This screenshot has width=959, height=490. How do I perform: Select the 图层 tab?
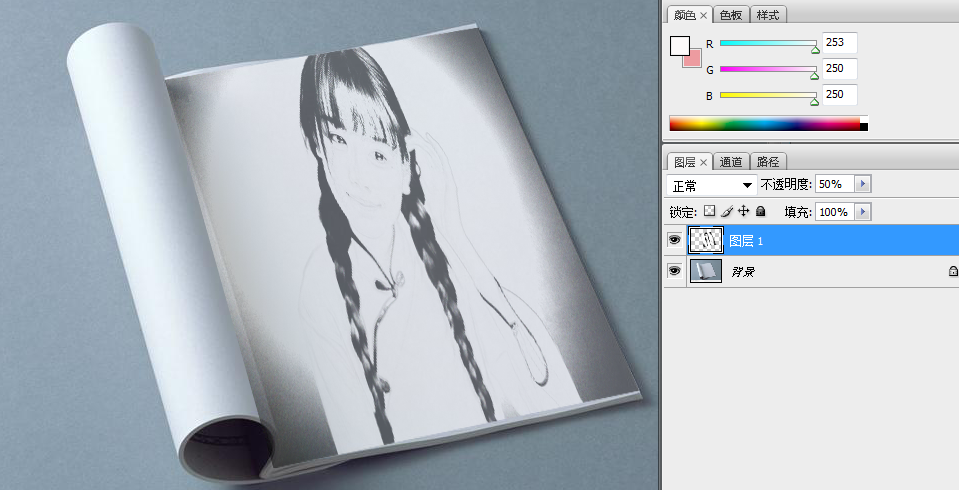[684, 161]
